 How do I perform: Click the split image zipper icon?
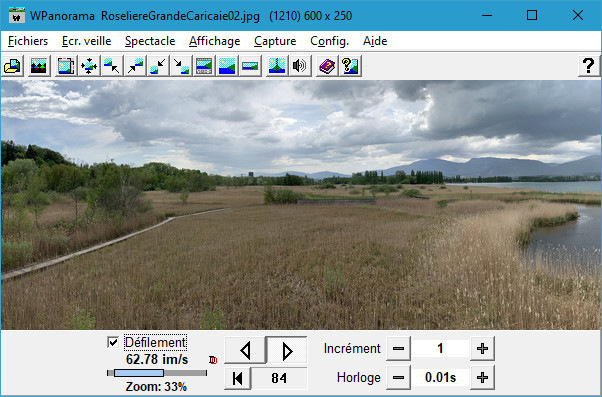coord(277,66)
